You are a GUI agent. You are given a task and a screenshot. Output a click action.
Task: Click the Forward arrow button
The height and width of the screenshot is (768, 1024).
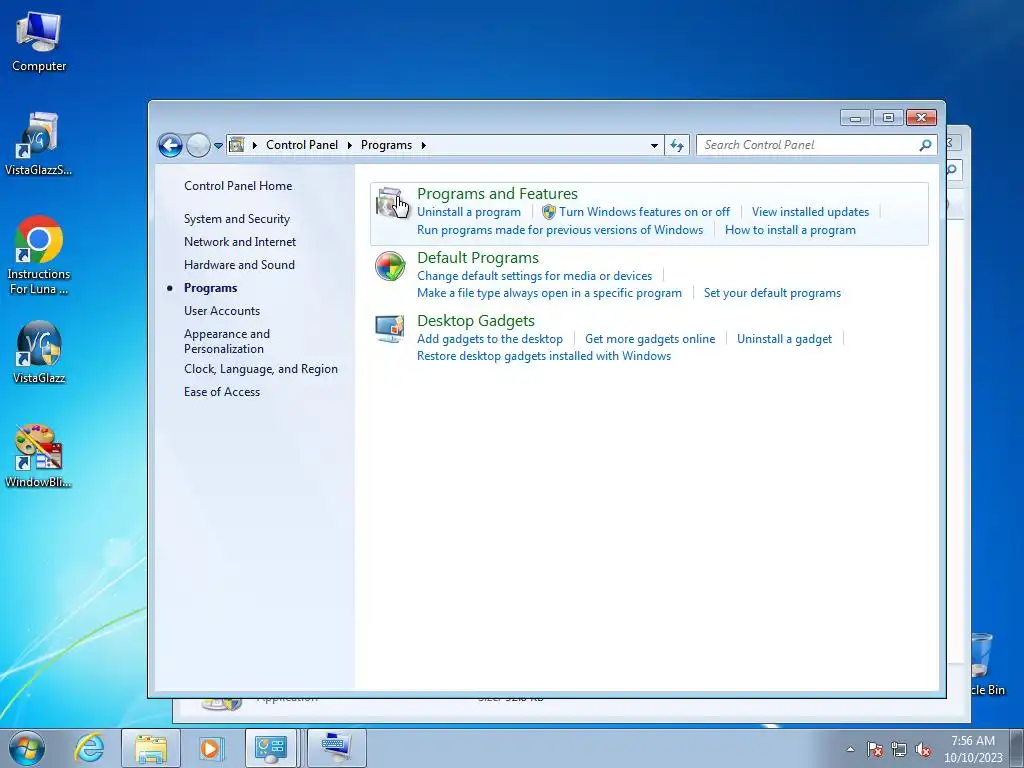point(198,145)
